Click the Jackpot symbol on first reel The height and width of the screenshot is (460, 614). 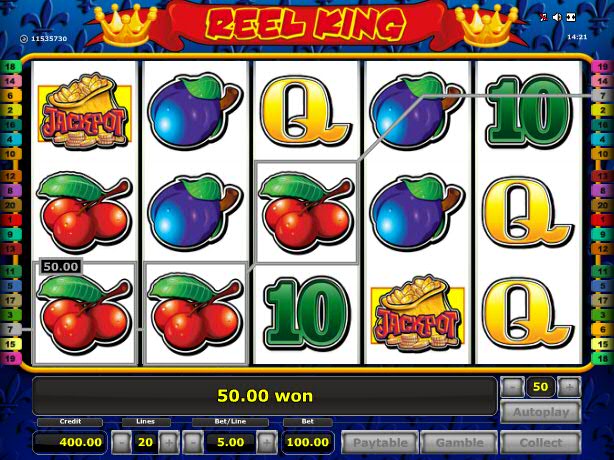click(85, 112)
